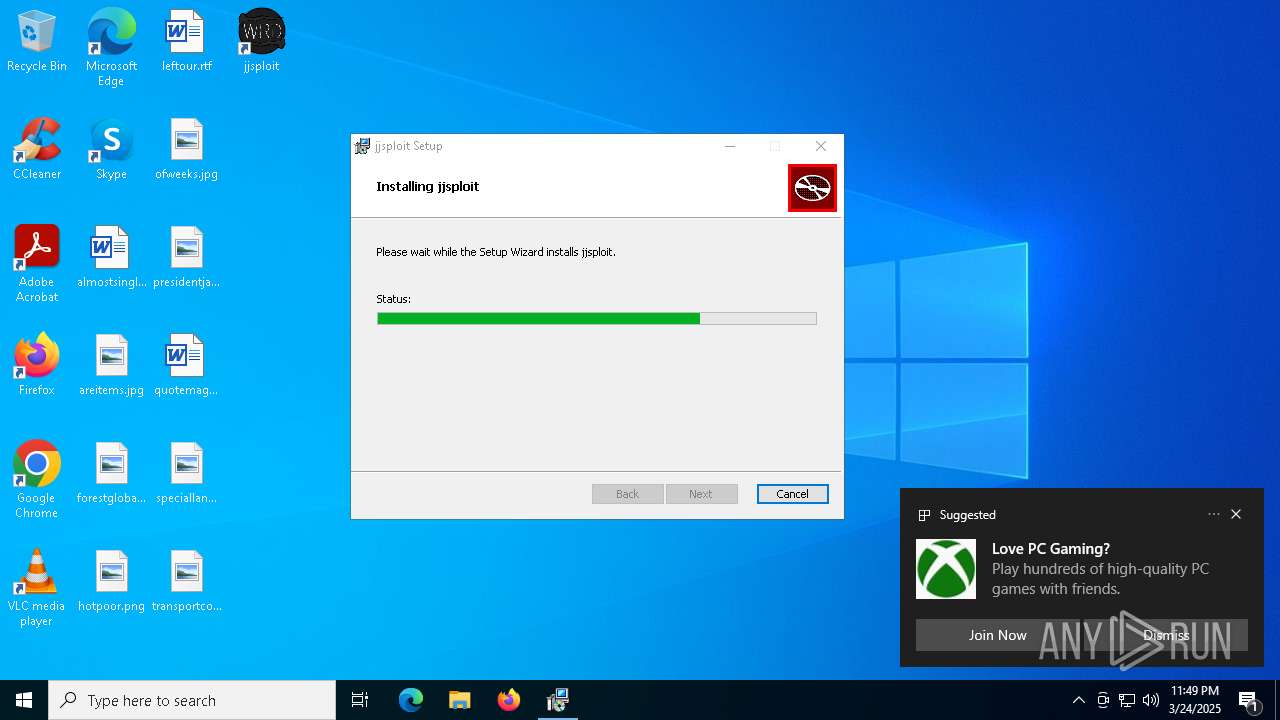Image resolution: width=1280 pixels, height=720 pixels.
Task: Select the almostsingl... Word document
Action: click(111, 257)
